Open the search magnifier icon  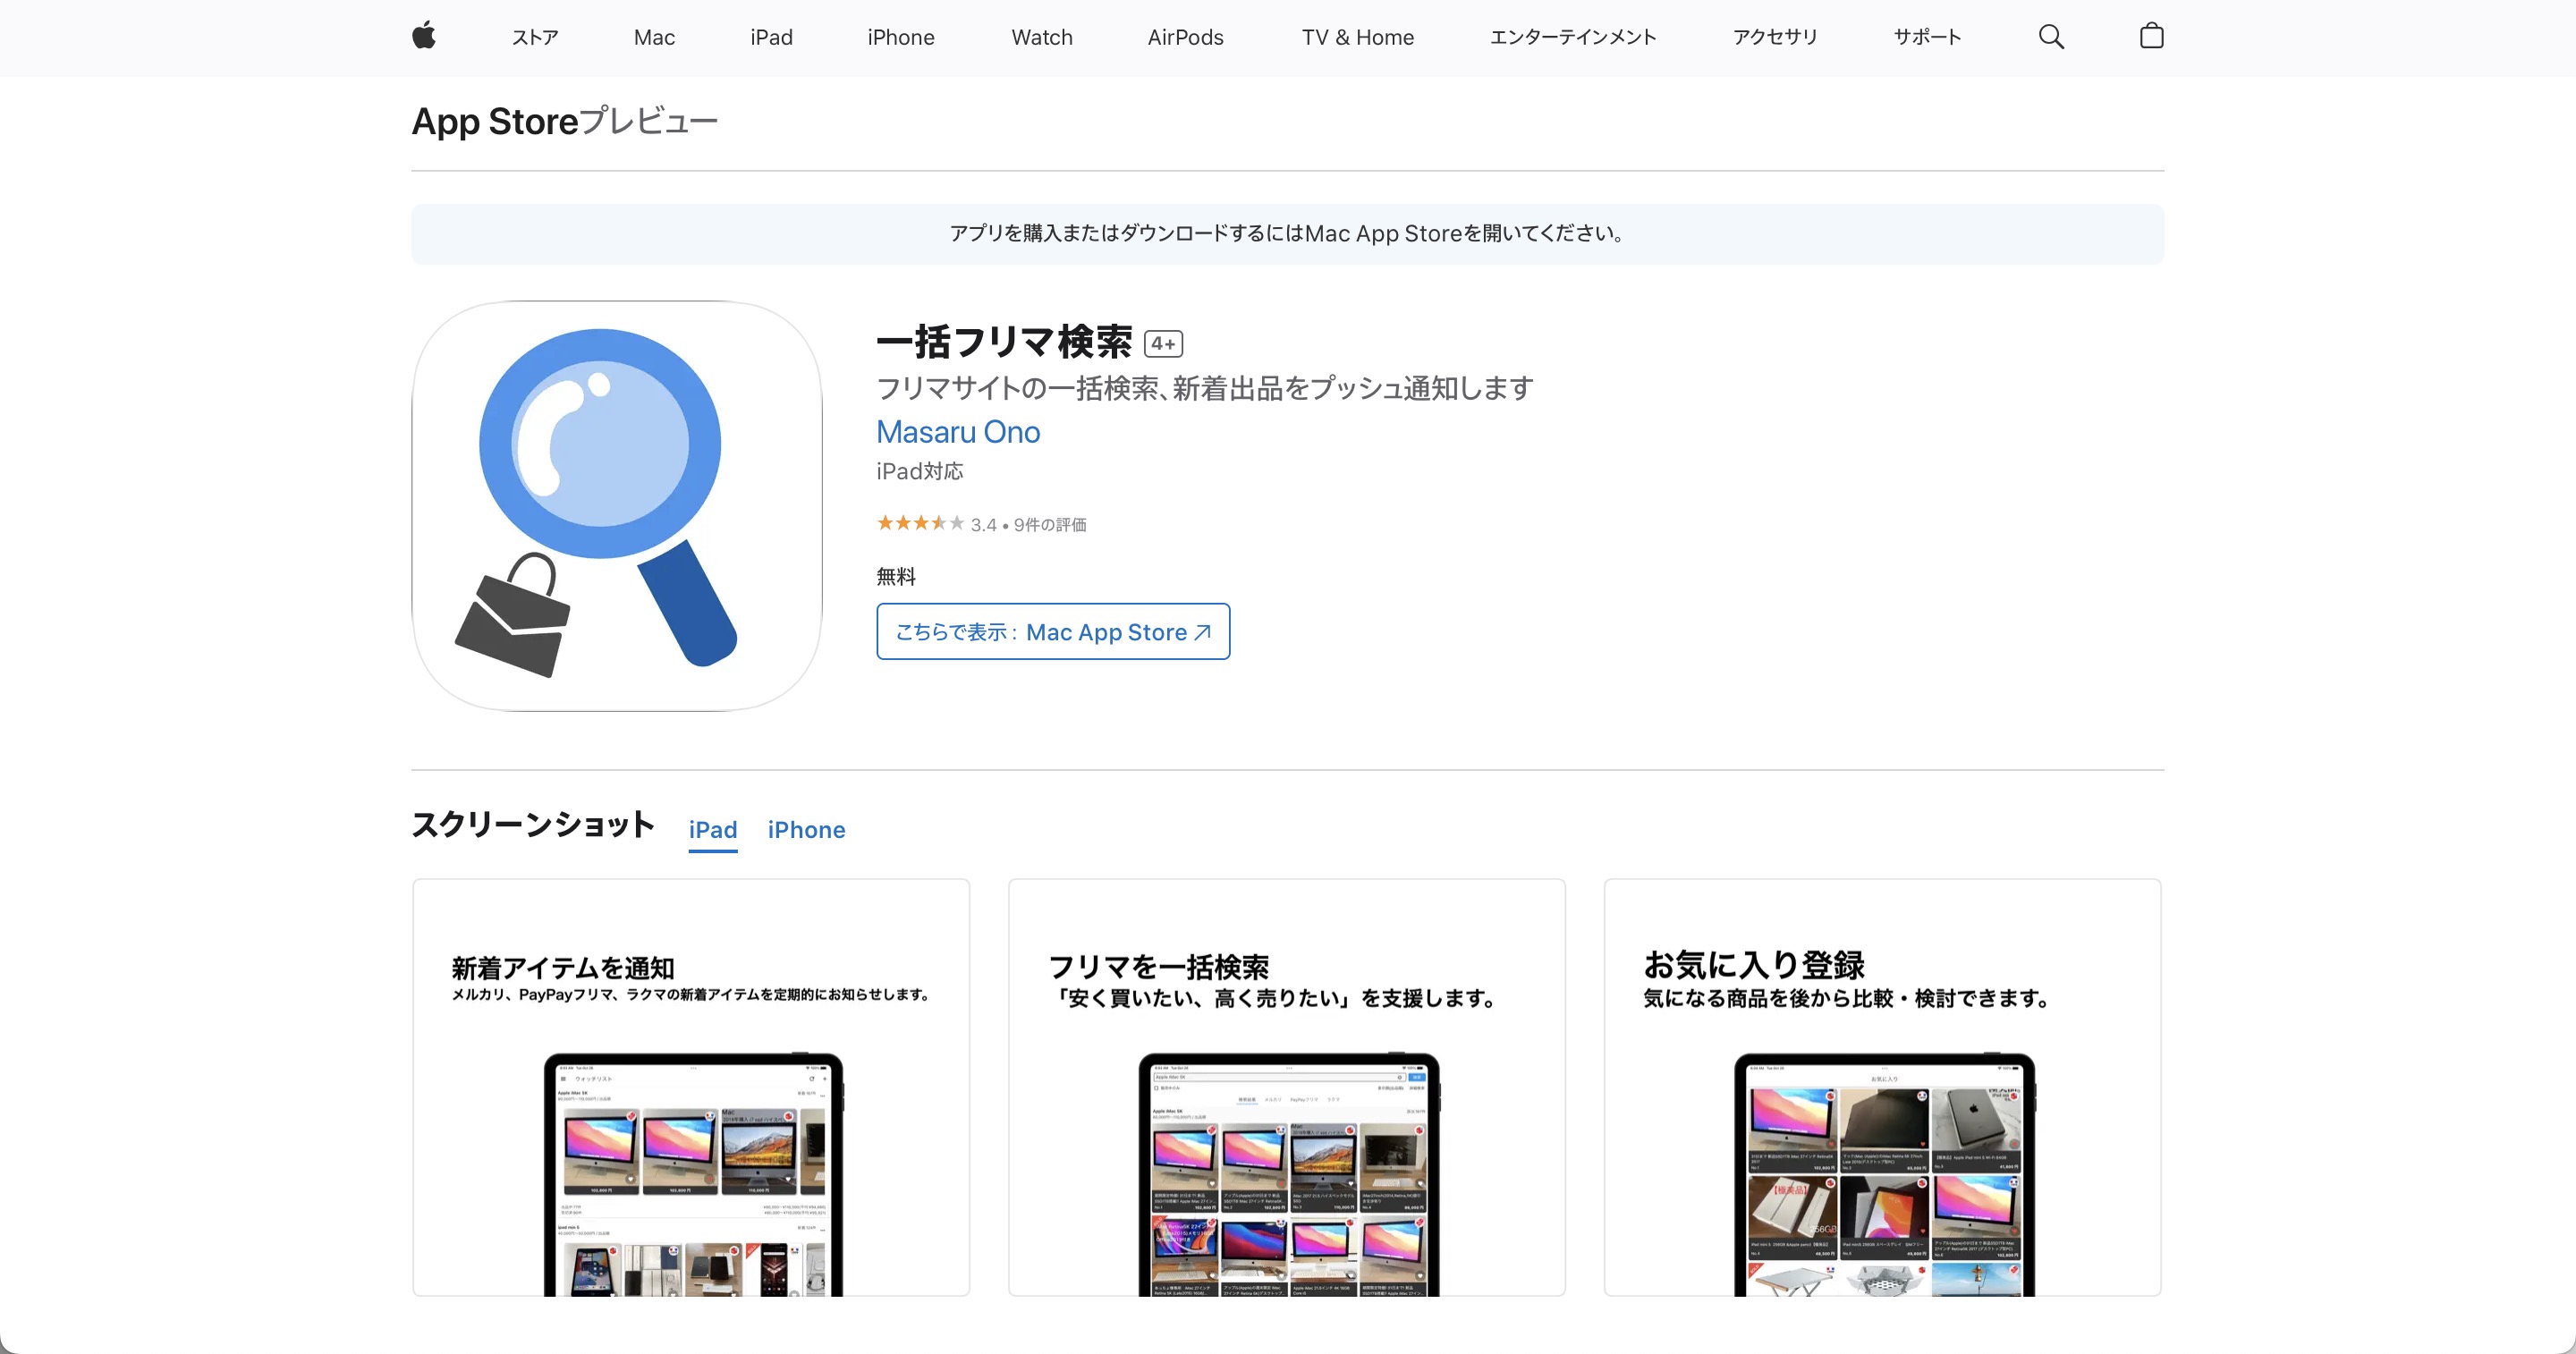click(x=2051, y=37)
